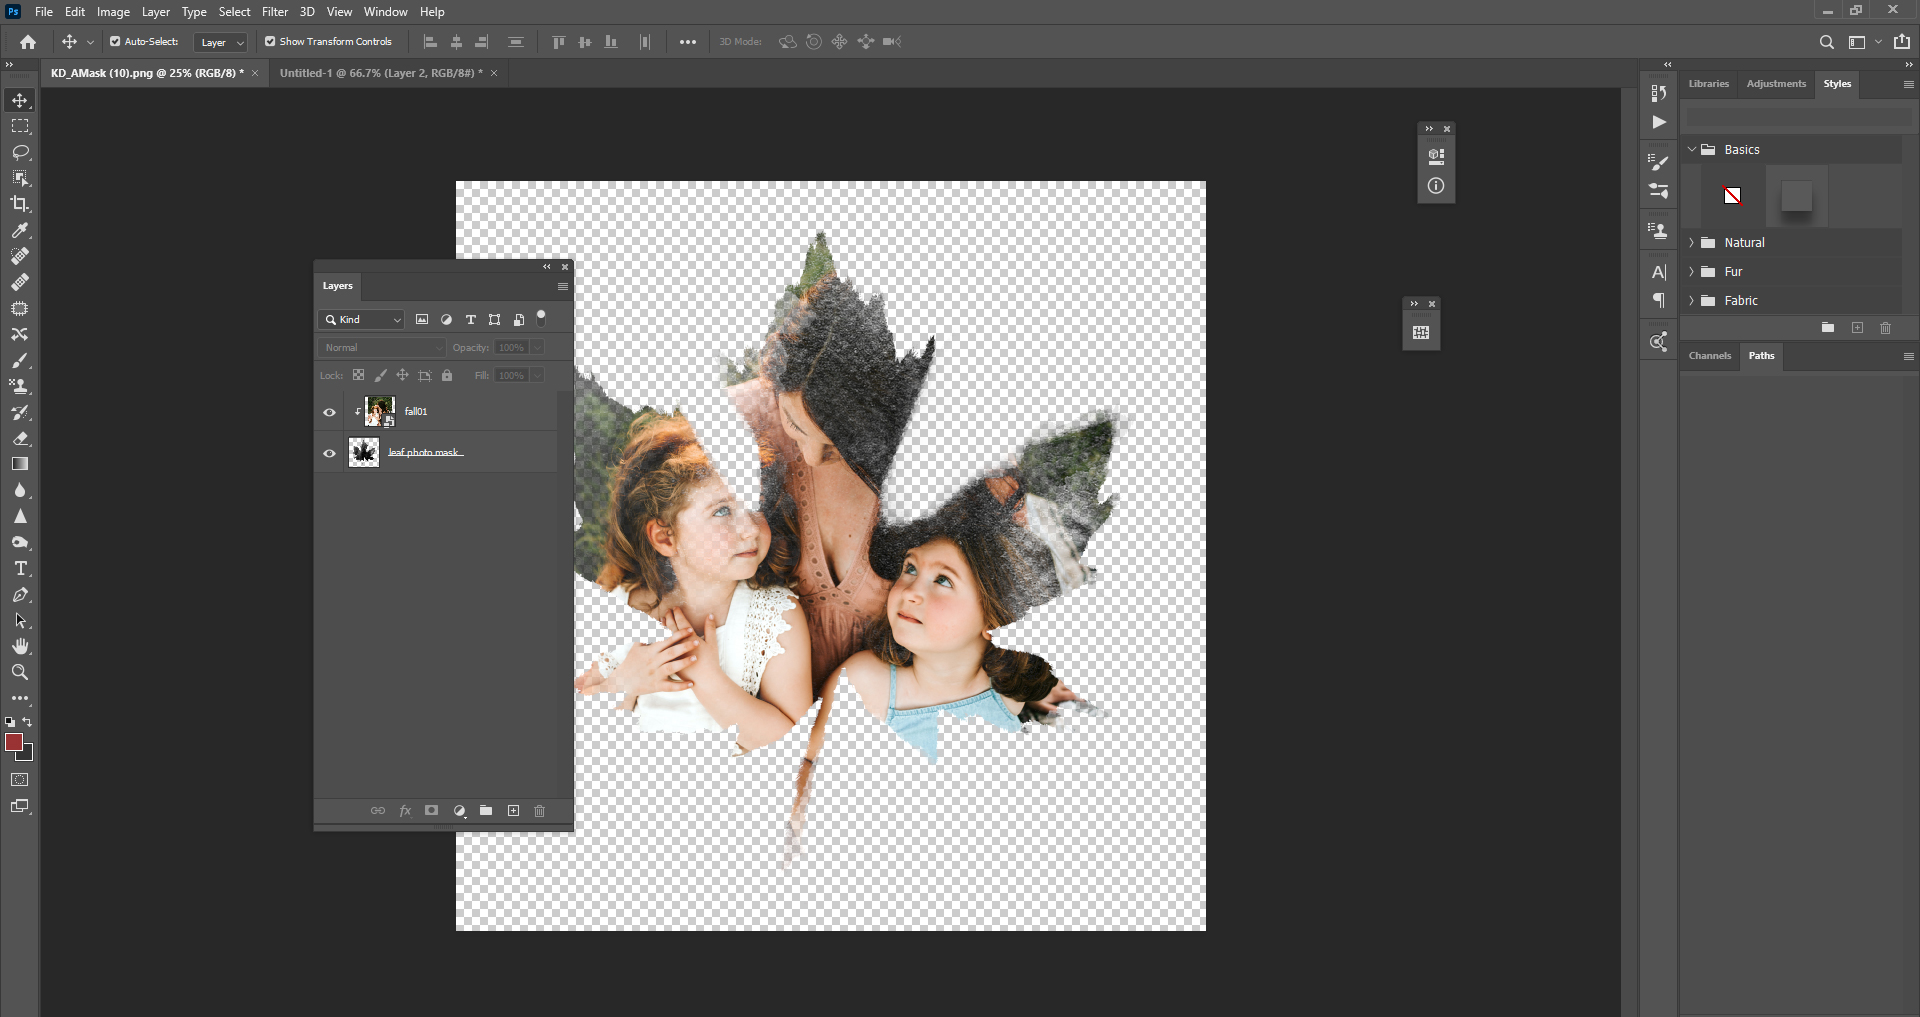
Task: Switch to the Channels tab
Action: coord(1709,356)
